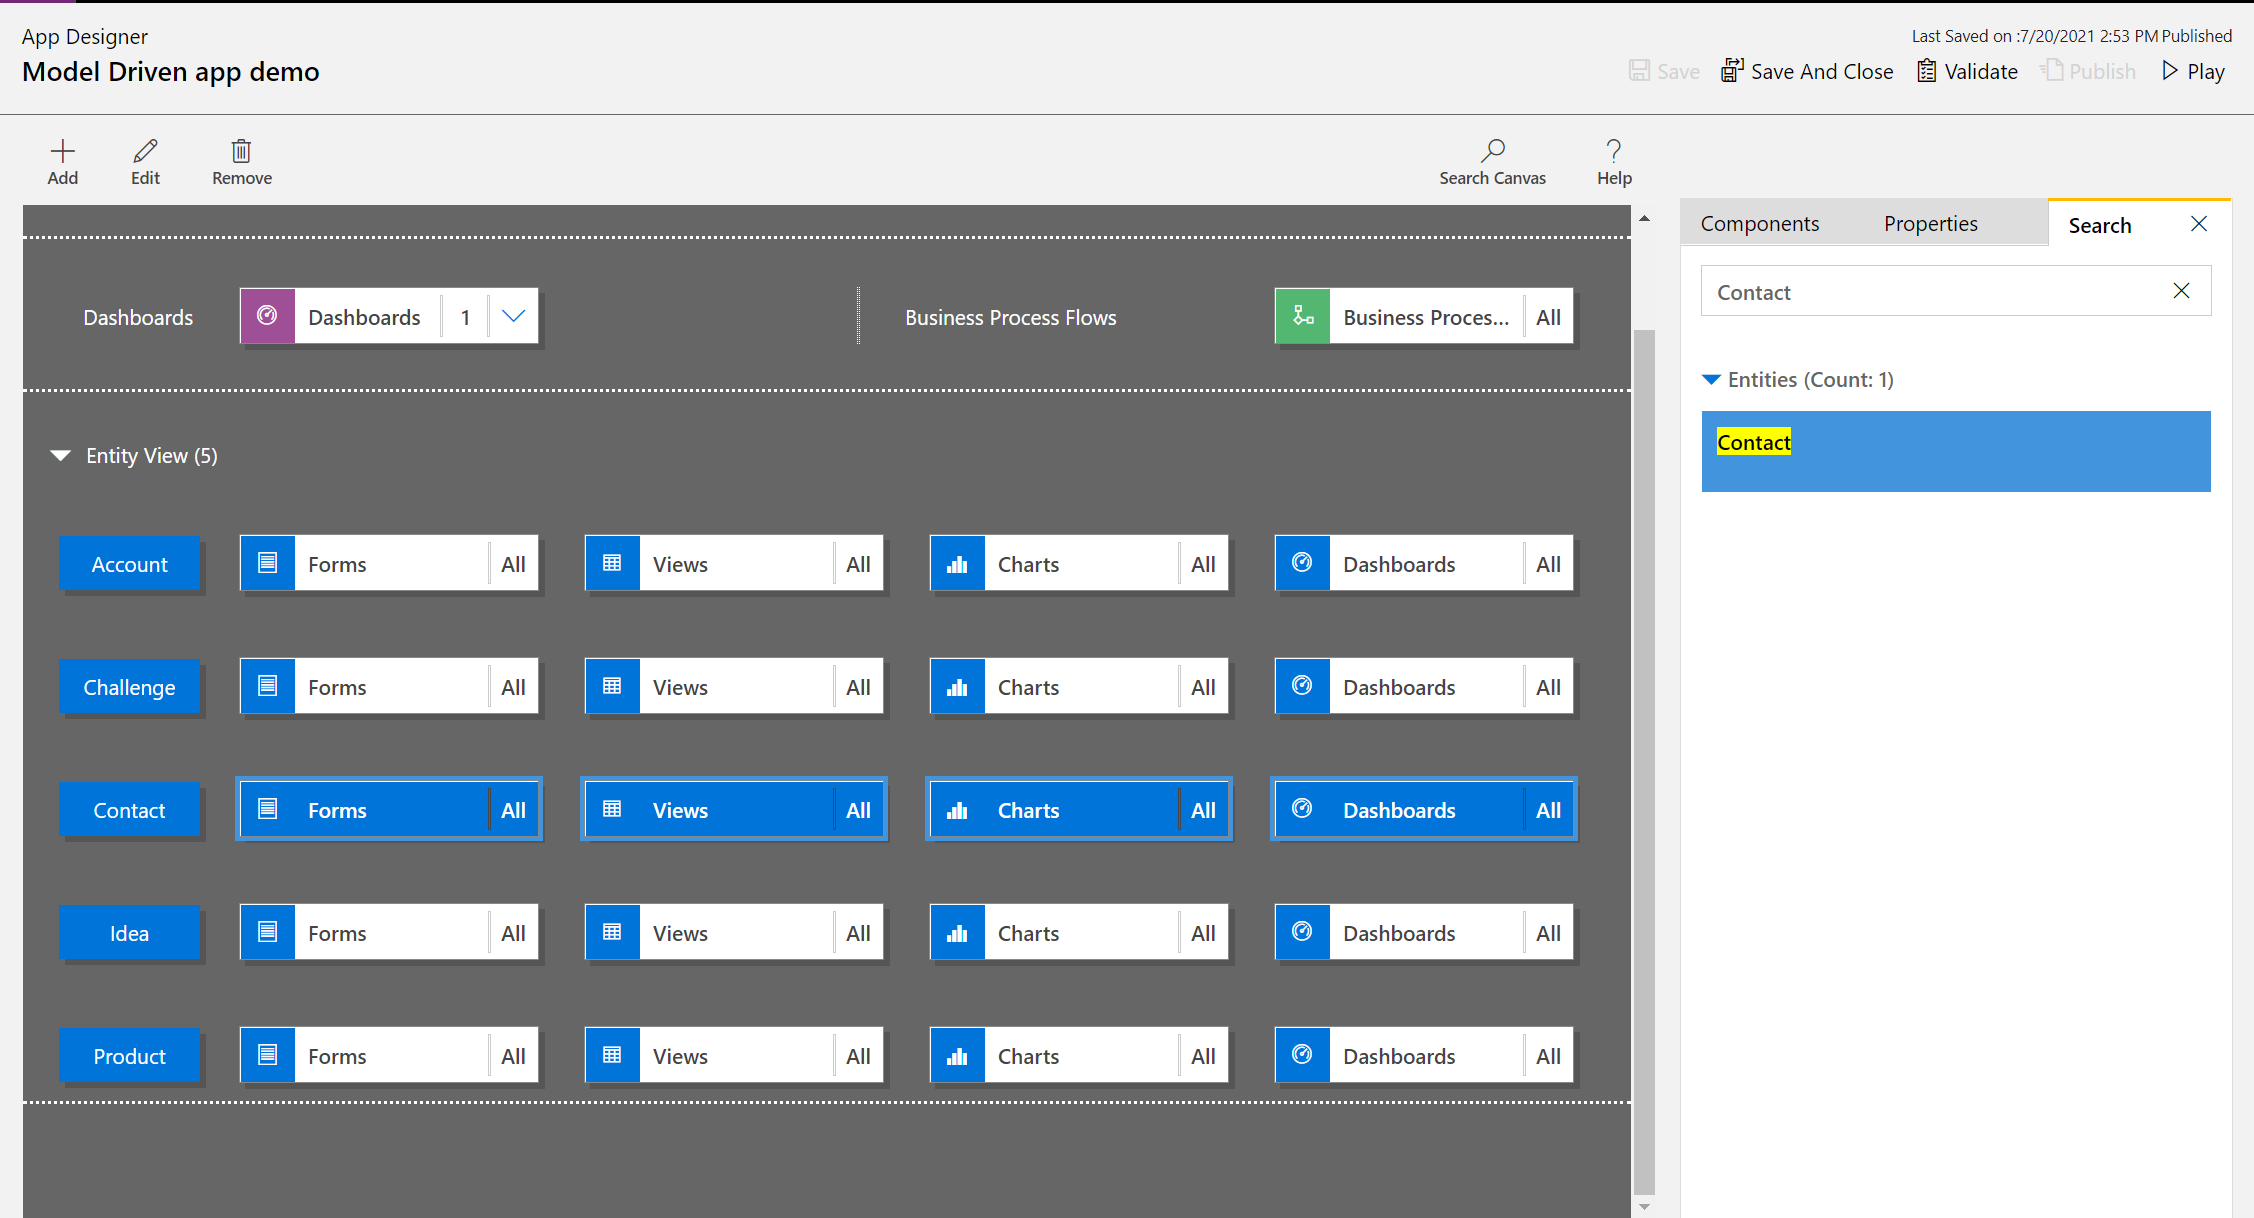Click Views All for Account entity
Screen dimensions: 2254x1218
pos(859,562)
